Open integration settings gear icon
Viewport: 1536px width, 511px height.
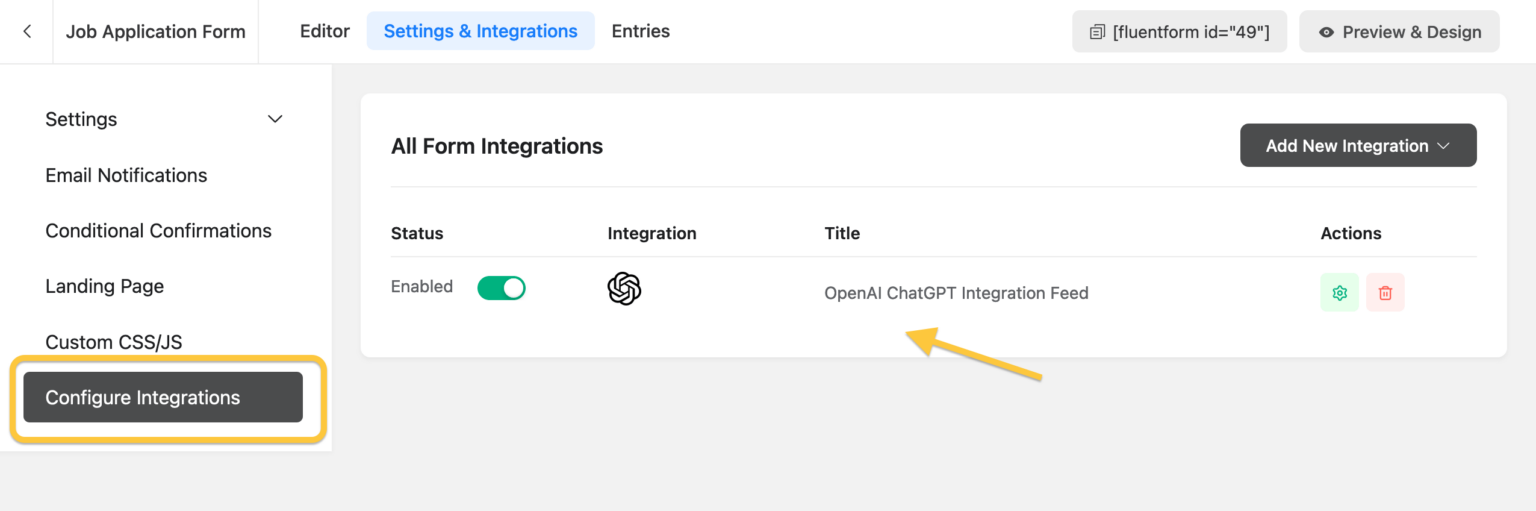(x=1339, y=293)
